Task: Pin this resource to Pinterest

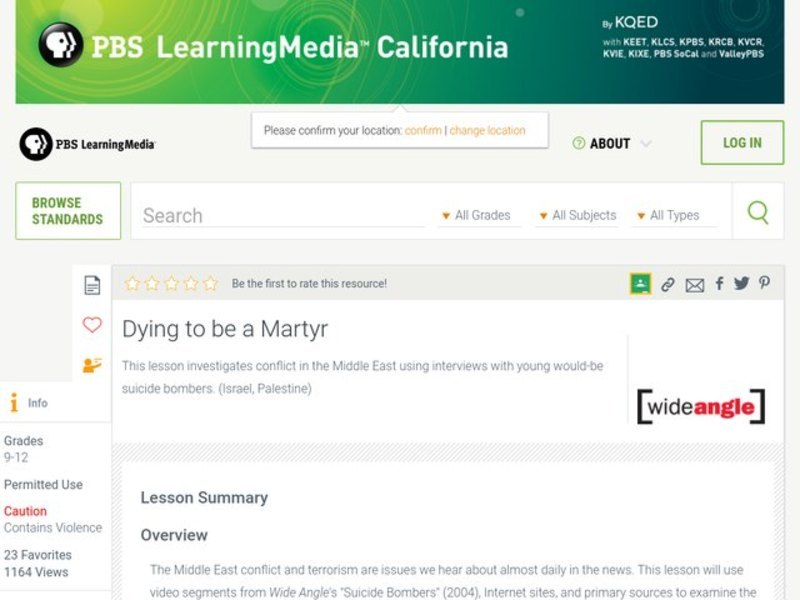Action: [763, 284]
